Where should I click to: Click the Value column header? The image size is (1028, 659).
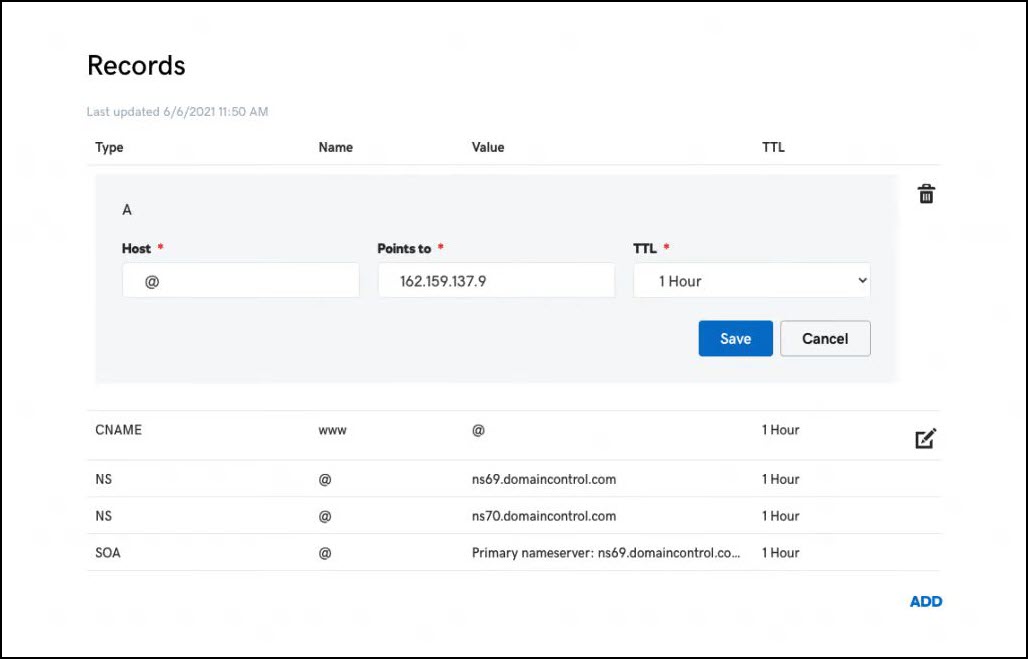tap(488, 147)
